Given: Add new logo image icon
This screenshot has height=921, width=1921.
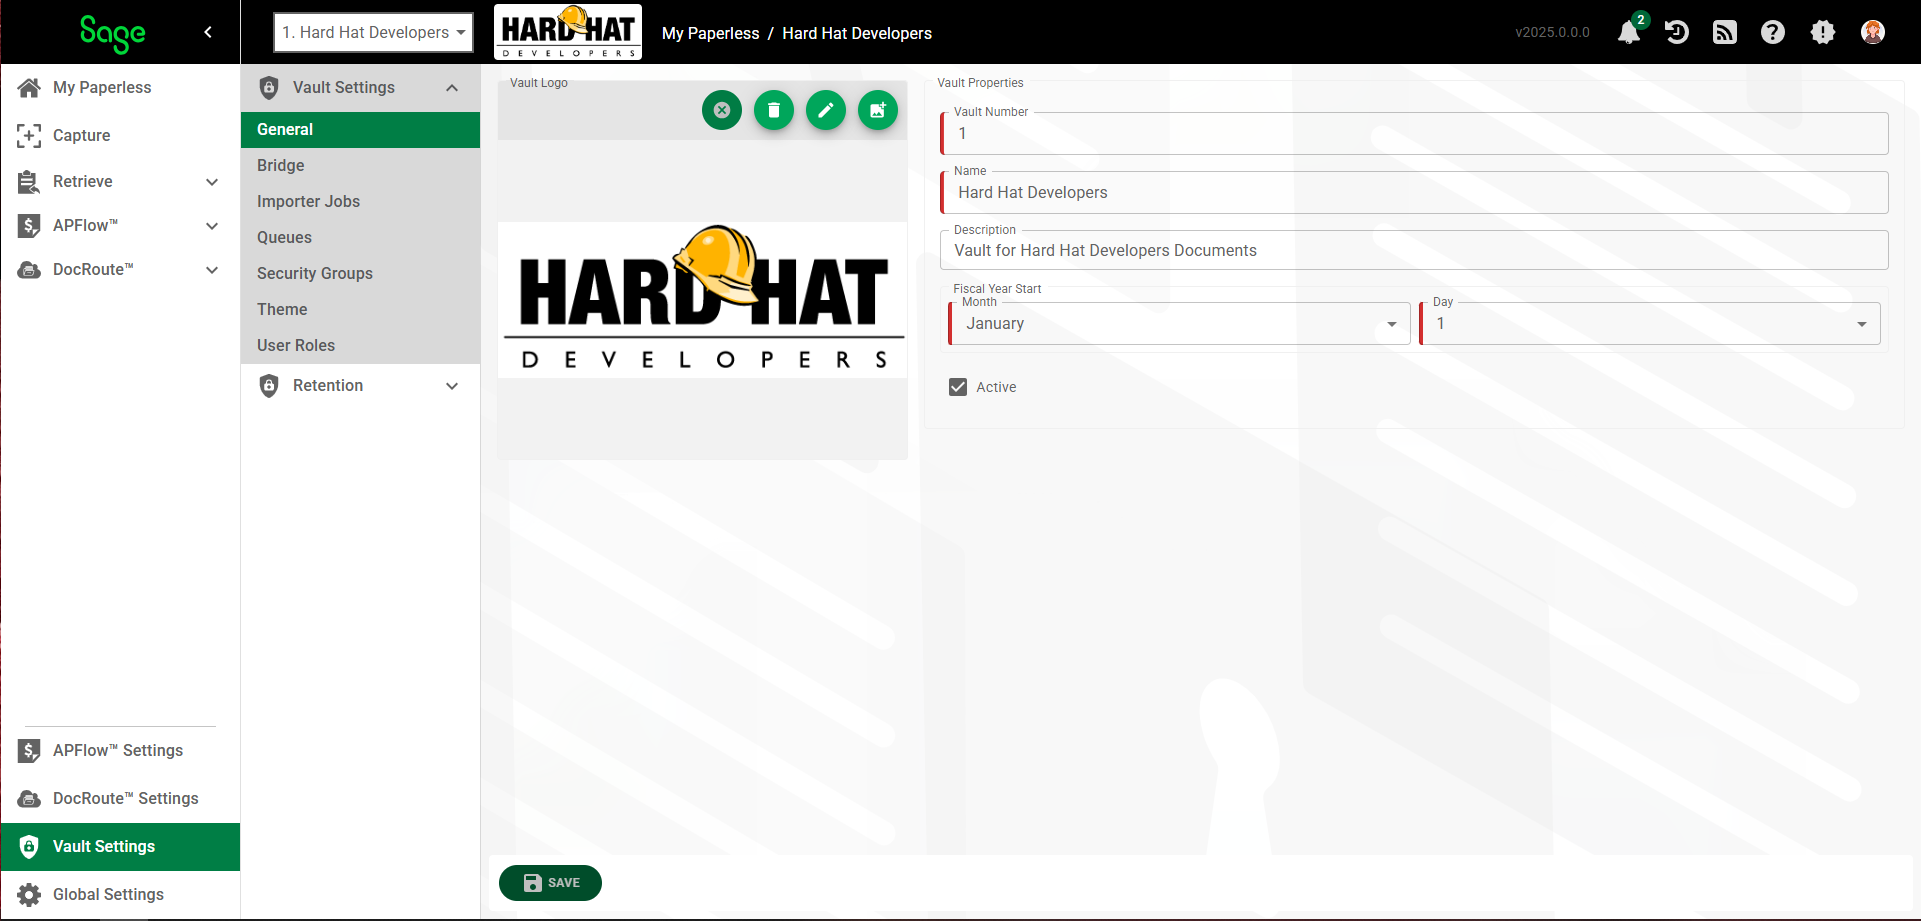Looking at the screenshot, I should tap(878, 110).
